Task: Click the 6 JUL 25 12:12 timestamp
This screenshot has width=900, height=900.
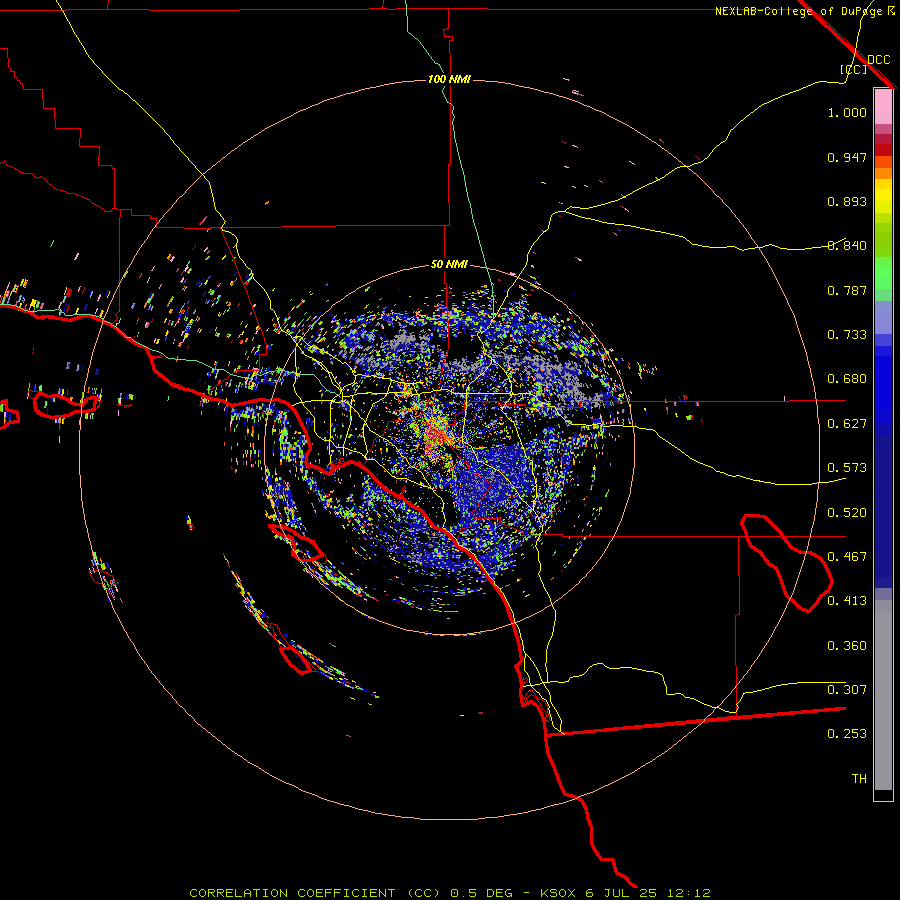Action: (x=648, y=893)
